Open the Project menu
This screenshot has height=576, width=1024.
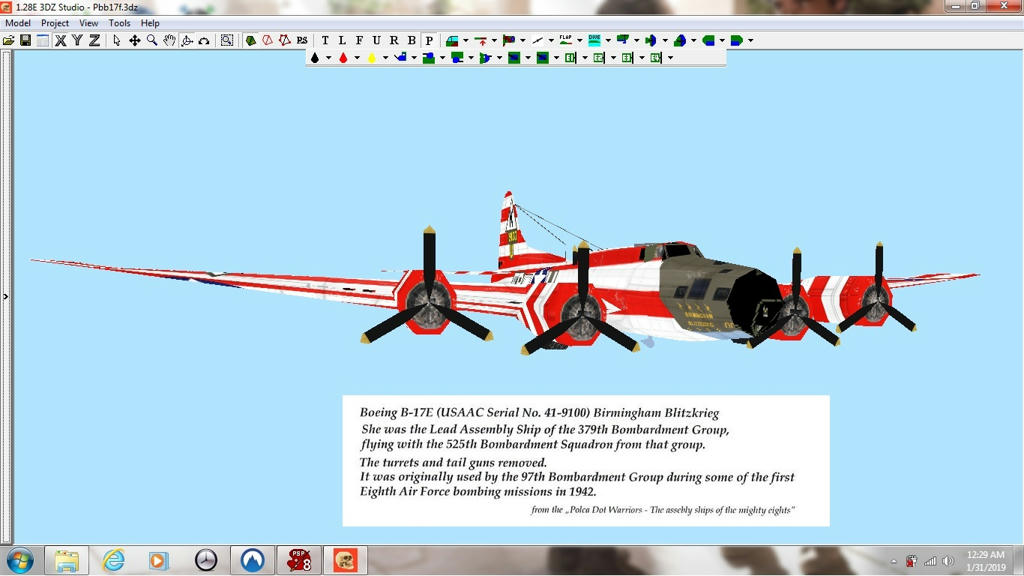pos(55,23)
